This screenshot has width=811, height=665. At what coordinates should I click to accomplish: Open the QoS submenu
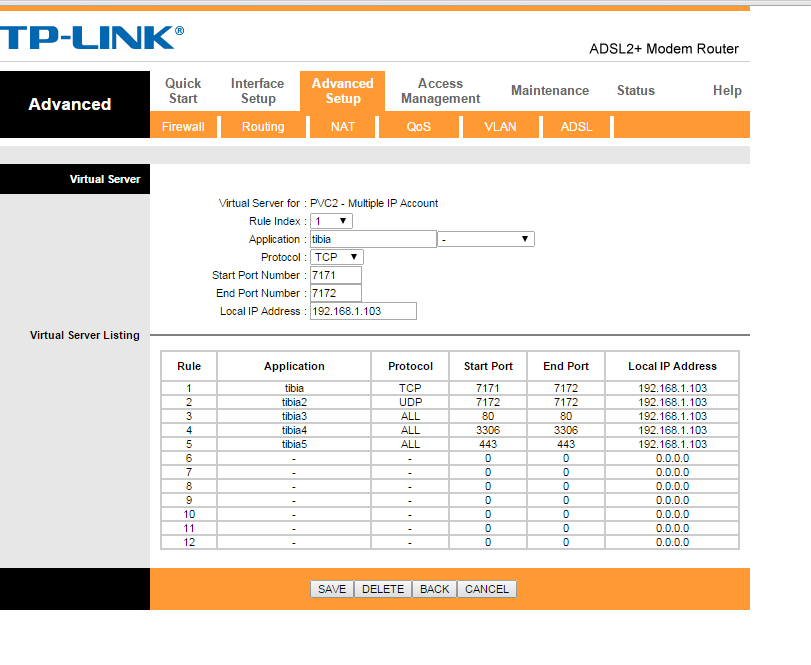tap(418, 127)
